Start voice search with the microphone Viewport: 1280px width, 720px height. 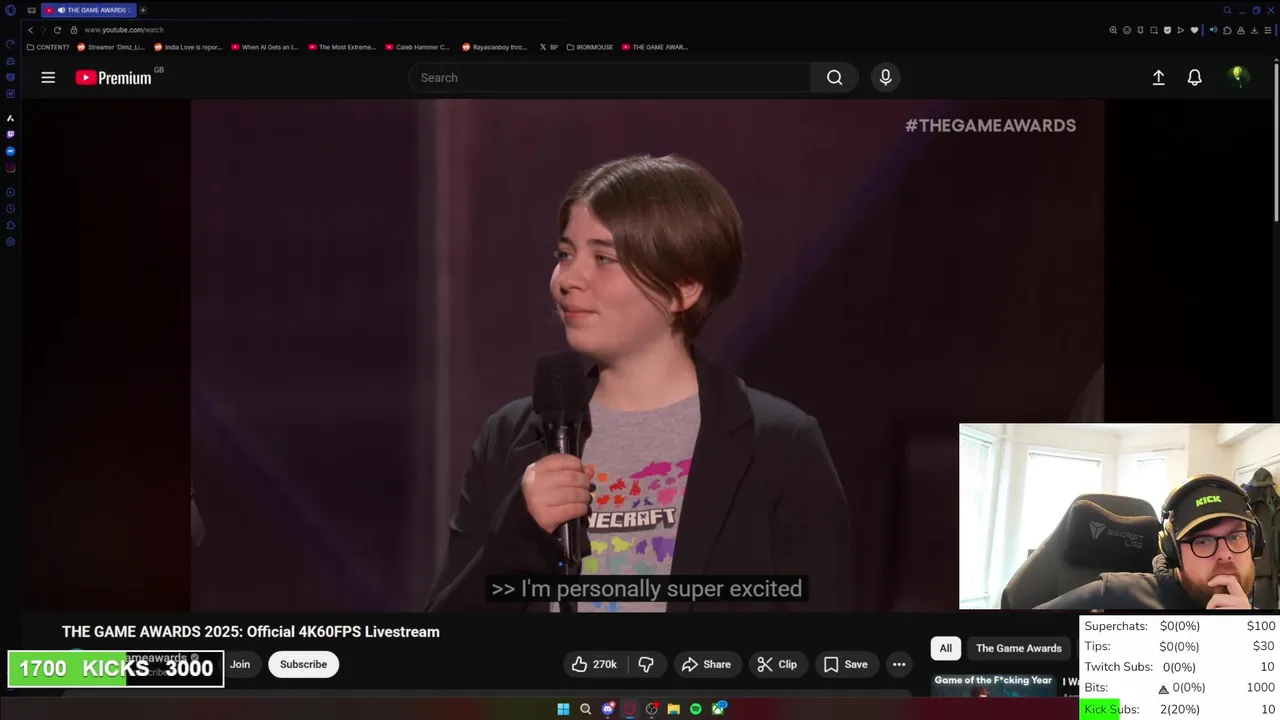point(885,77)
